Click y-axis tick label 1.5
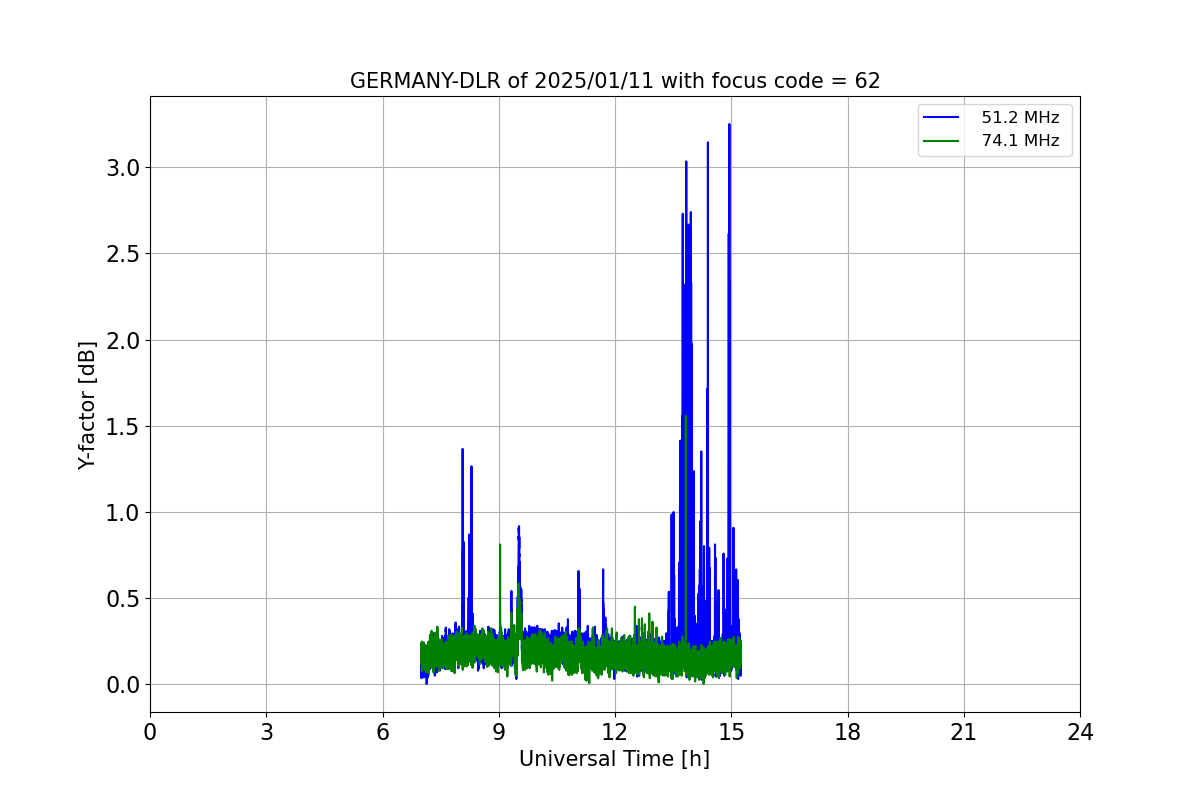Screen dimensions: 1200x800 click(123, 427)
